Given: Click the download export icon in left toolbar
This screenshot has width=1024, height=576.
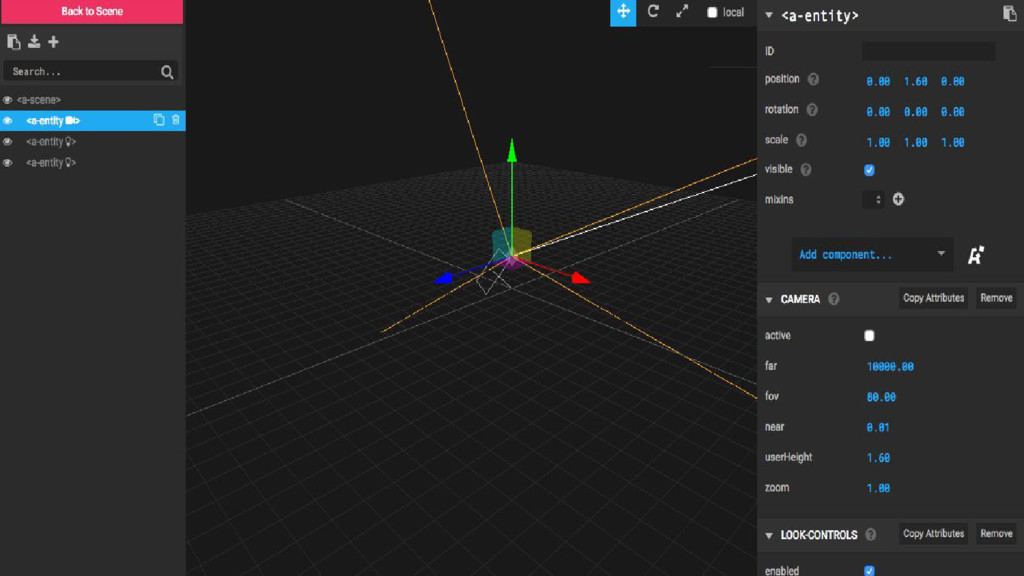Looking at the screenshot, I should coord(34,42).
